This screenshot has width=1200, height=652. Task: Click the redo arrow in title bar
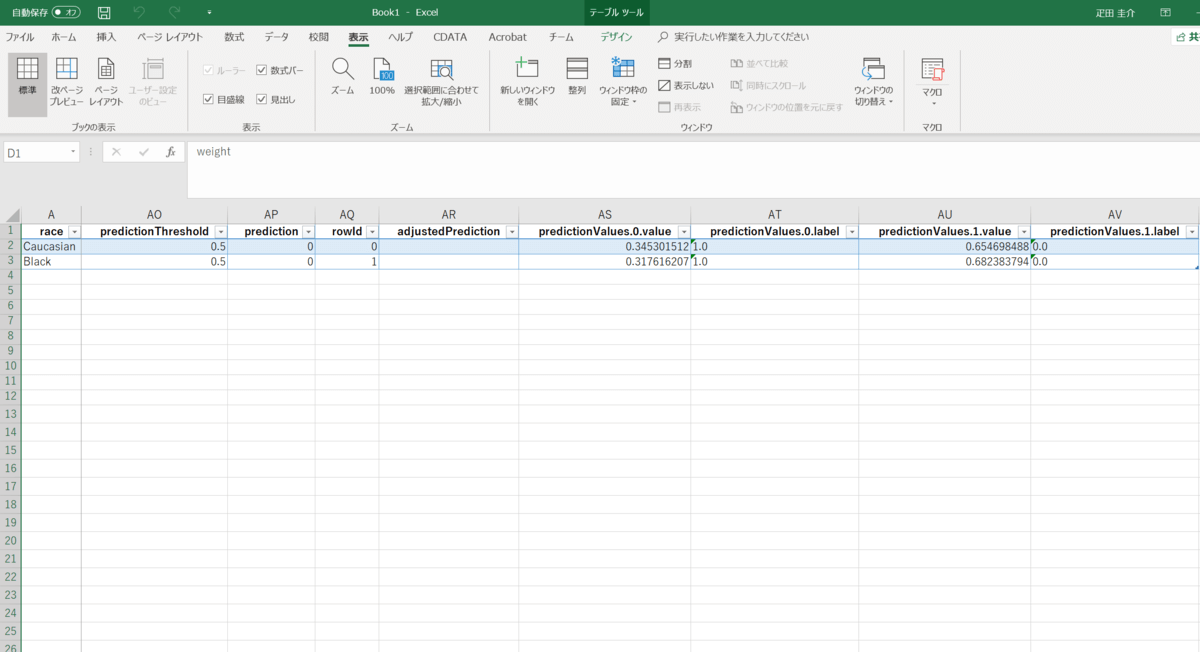tap(174, 12)
